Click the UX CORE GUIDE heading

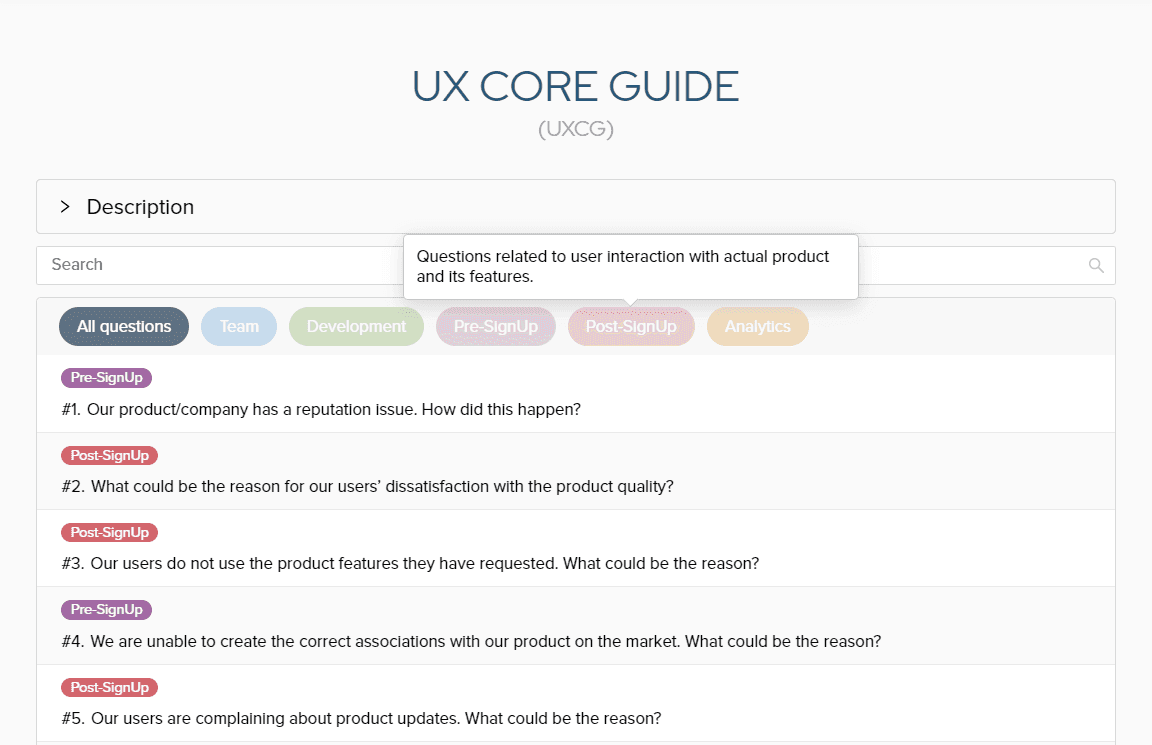pos(575,87)
